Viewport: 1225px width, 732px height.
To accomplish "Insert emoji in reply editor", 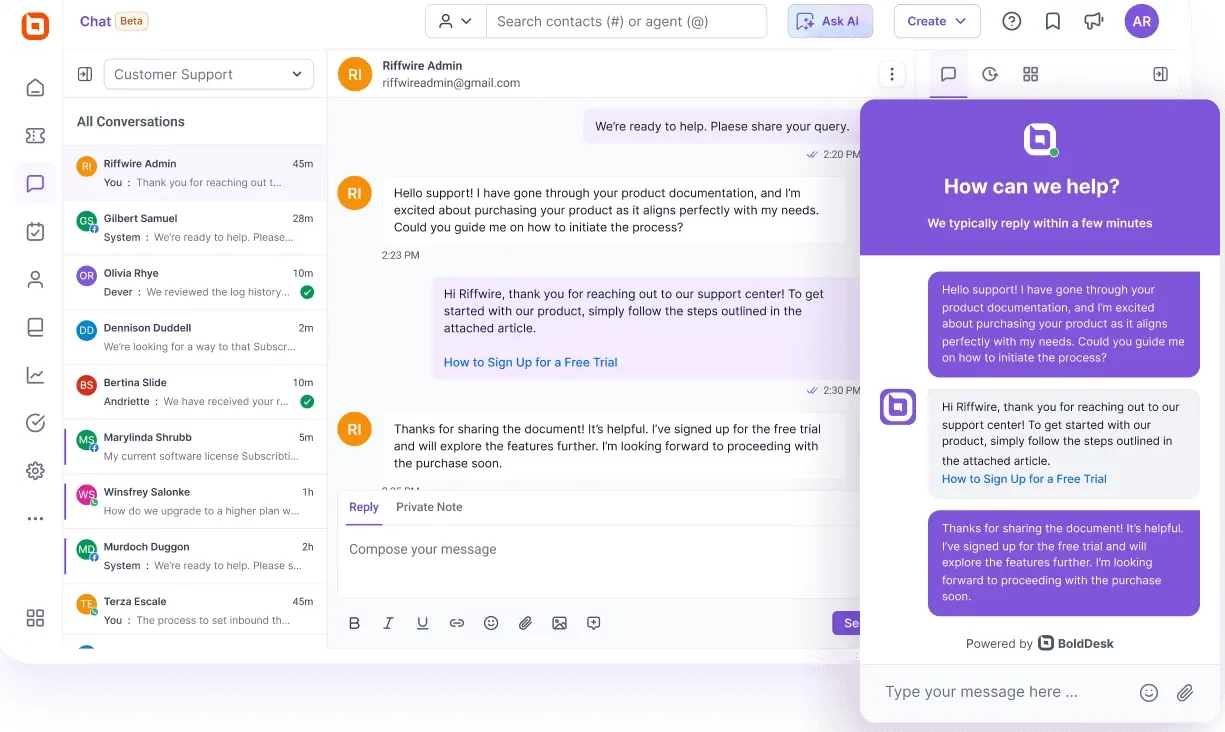I will (x=491, y=623).
